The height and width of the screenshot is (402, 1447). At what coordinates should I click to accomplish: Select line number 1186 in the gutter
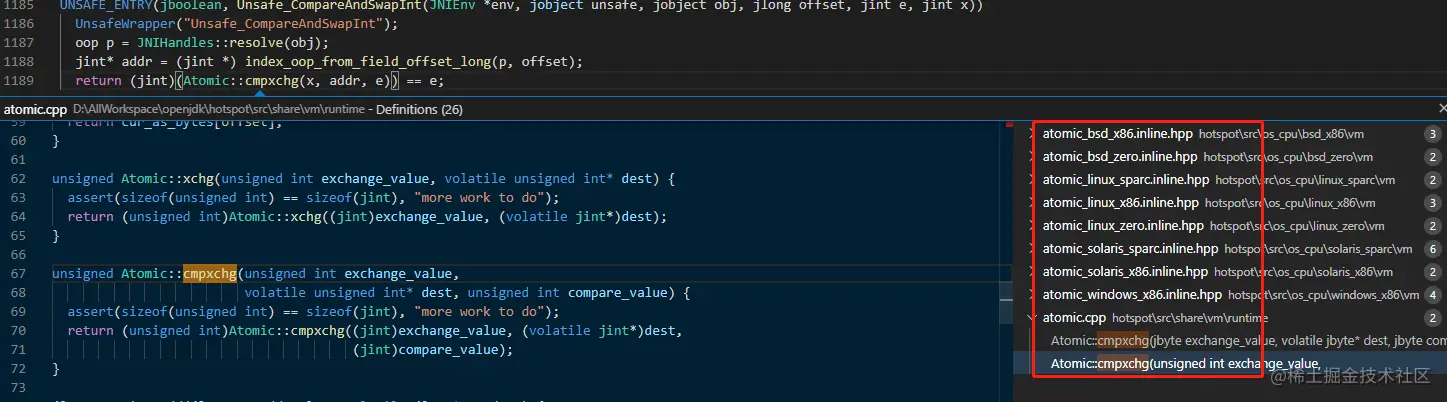(x=19, y=23)
